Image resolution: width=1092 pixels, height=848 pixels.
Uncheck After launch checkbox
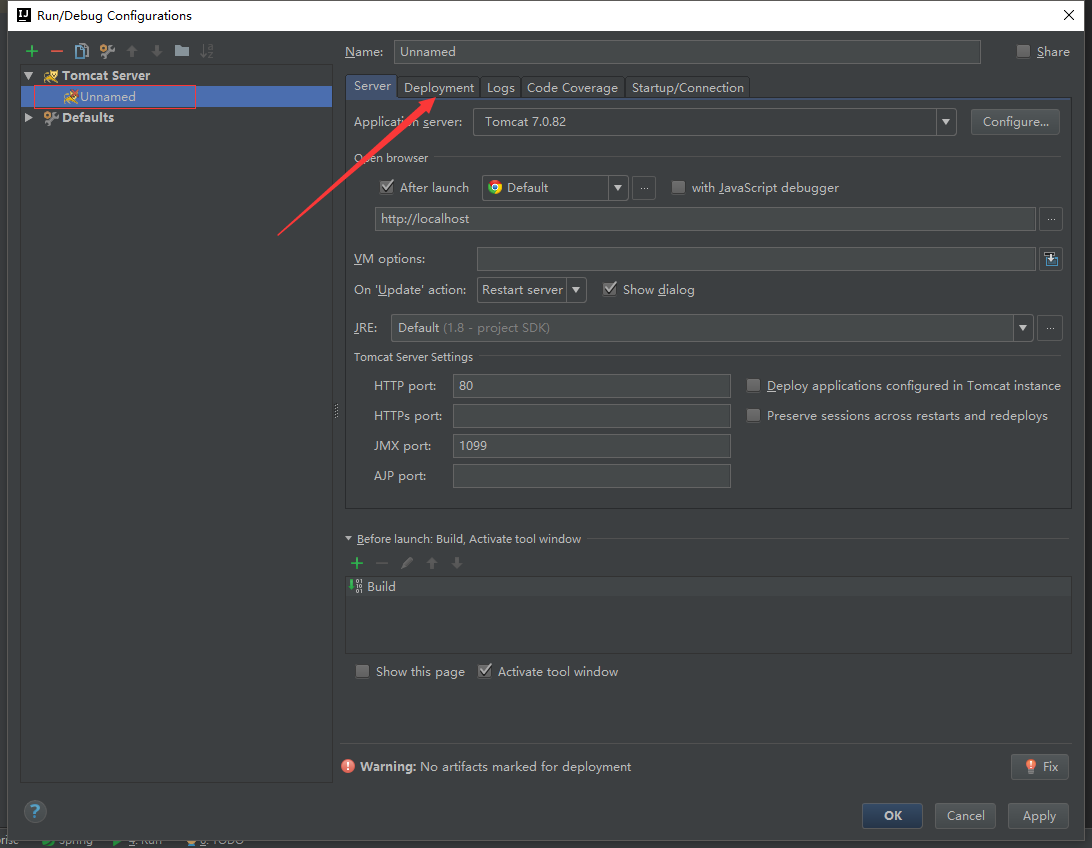(x=387, y=187)
